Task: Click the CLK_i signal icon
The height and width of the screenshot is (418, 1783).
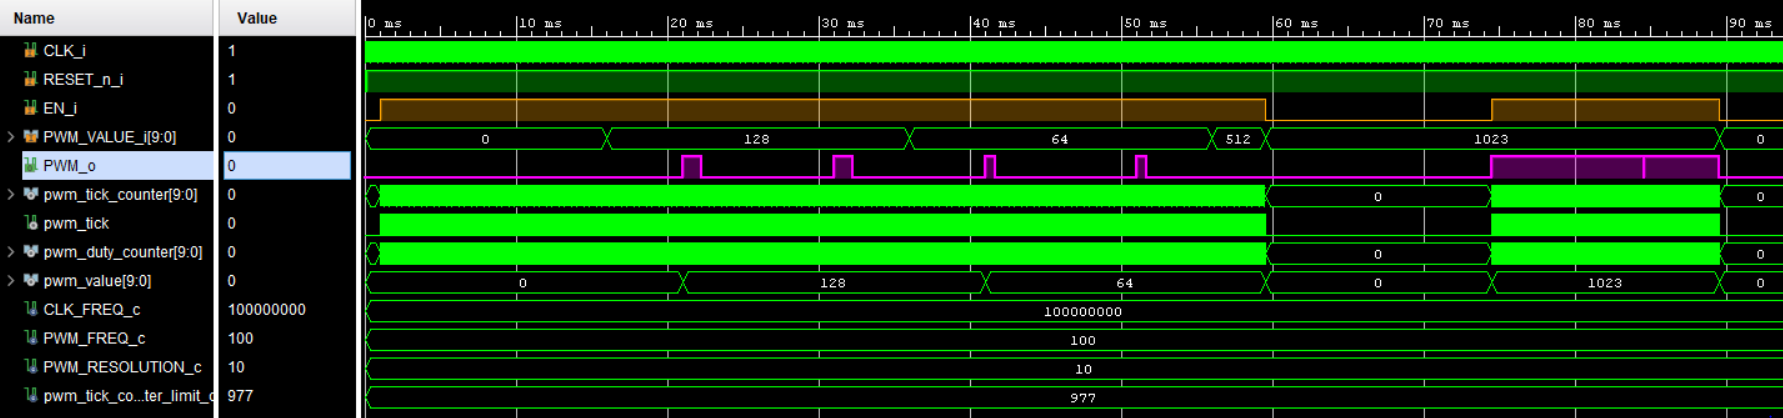Action: (30, 50)
